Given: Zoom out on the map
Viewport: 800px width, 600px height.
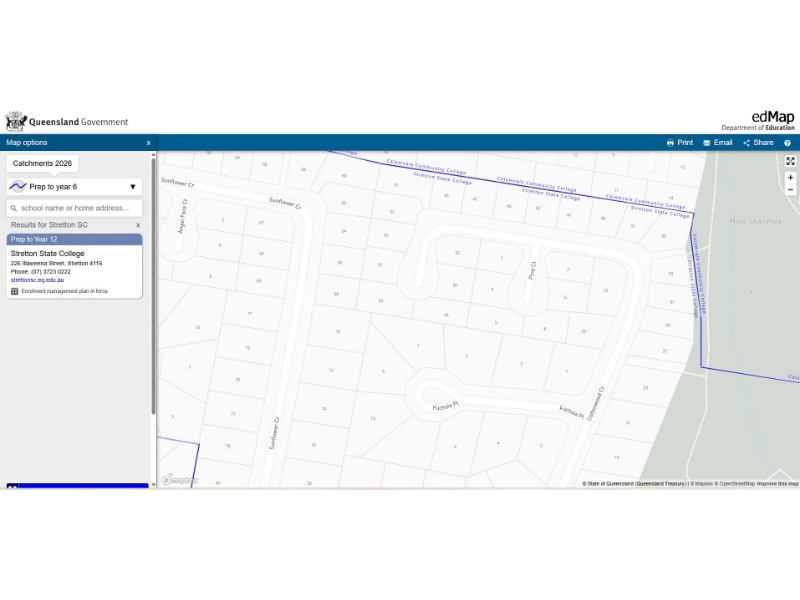Looking at the screenshot, I should tap(790, 189).
